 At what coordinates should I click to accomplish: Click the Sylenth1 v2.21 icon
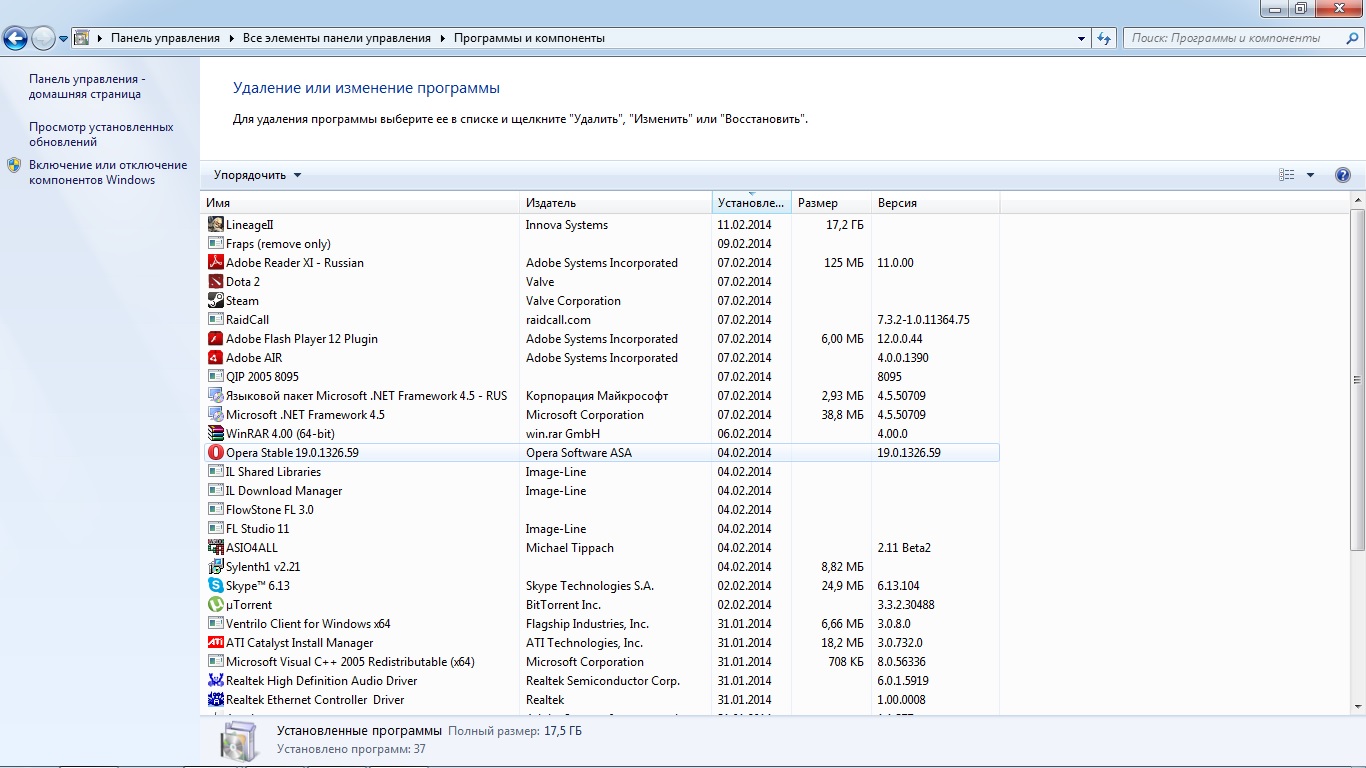(x=215, y=567)
